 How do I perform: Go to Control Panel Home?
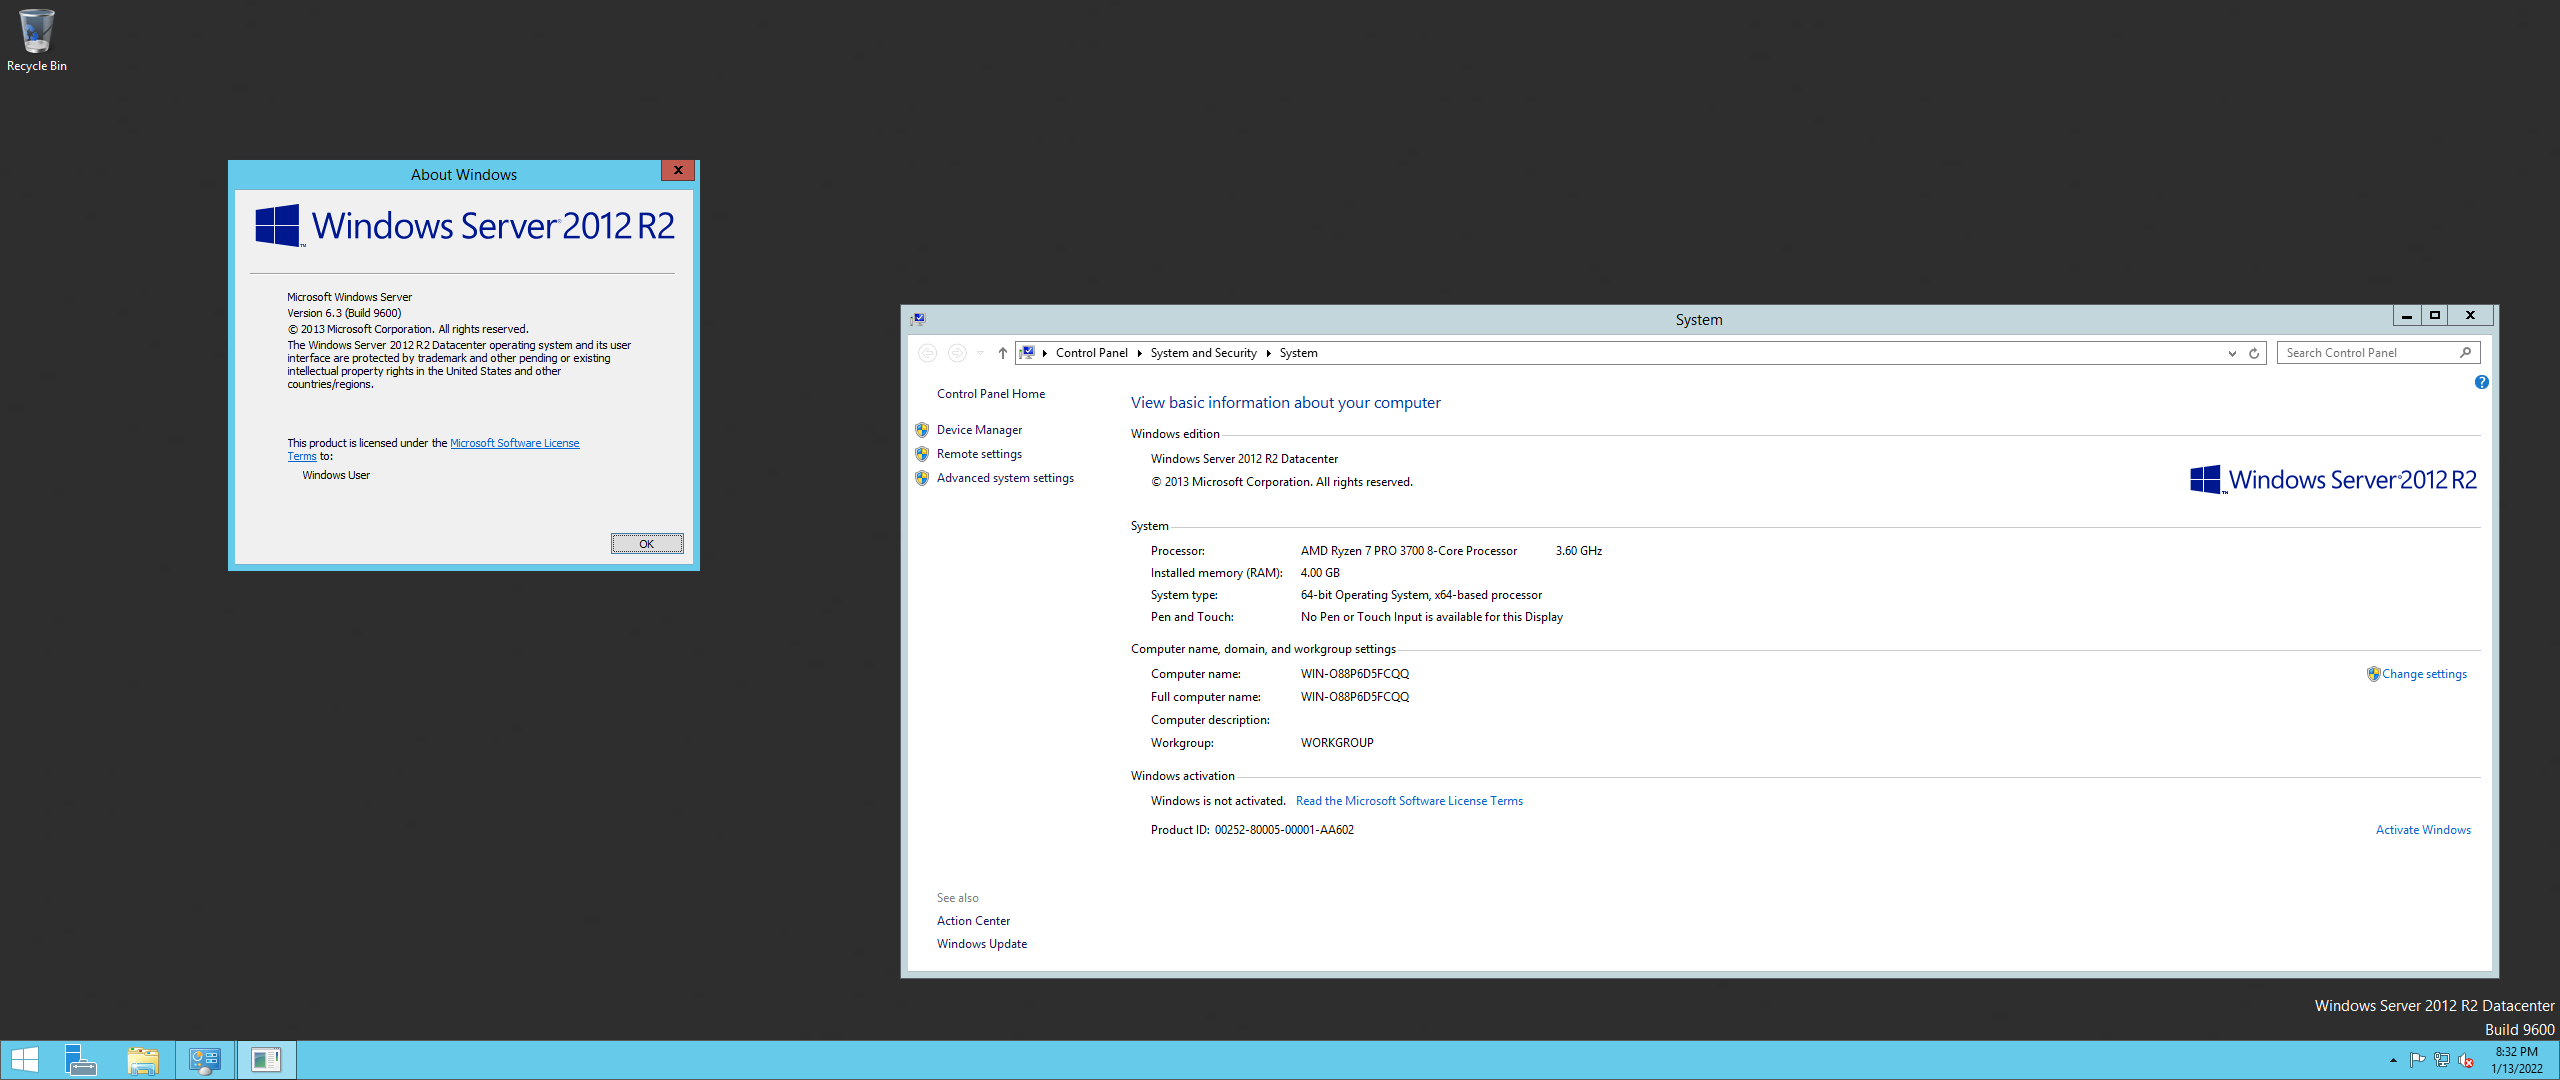tap(990, 394)
